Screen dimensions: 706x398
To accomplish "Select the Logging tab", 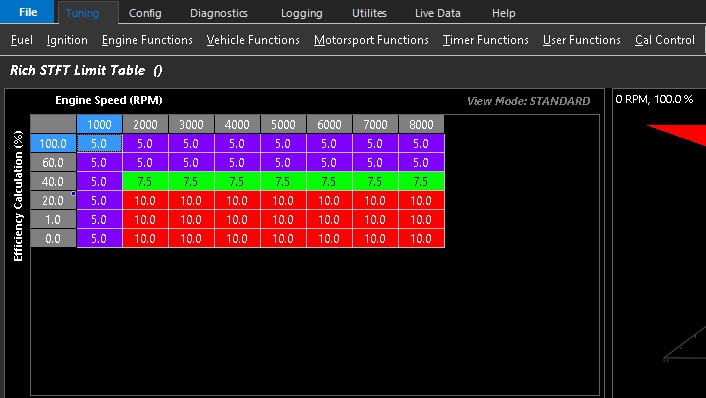I will pyautogui.click(x=302, y=13).
